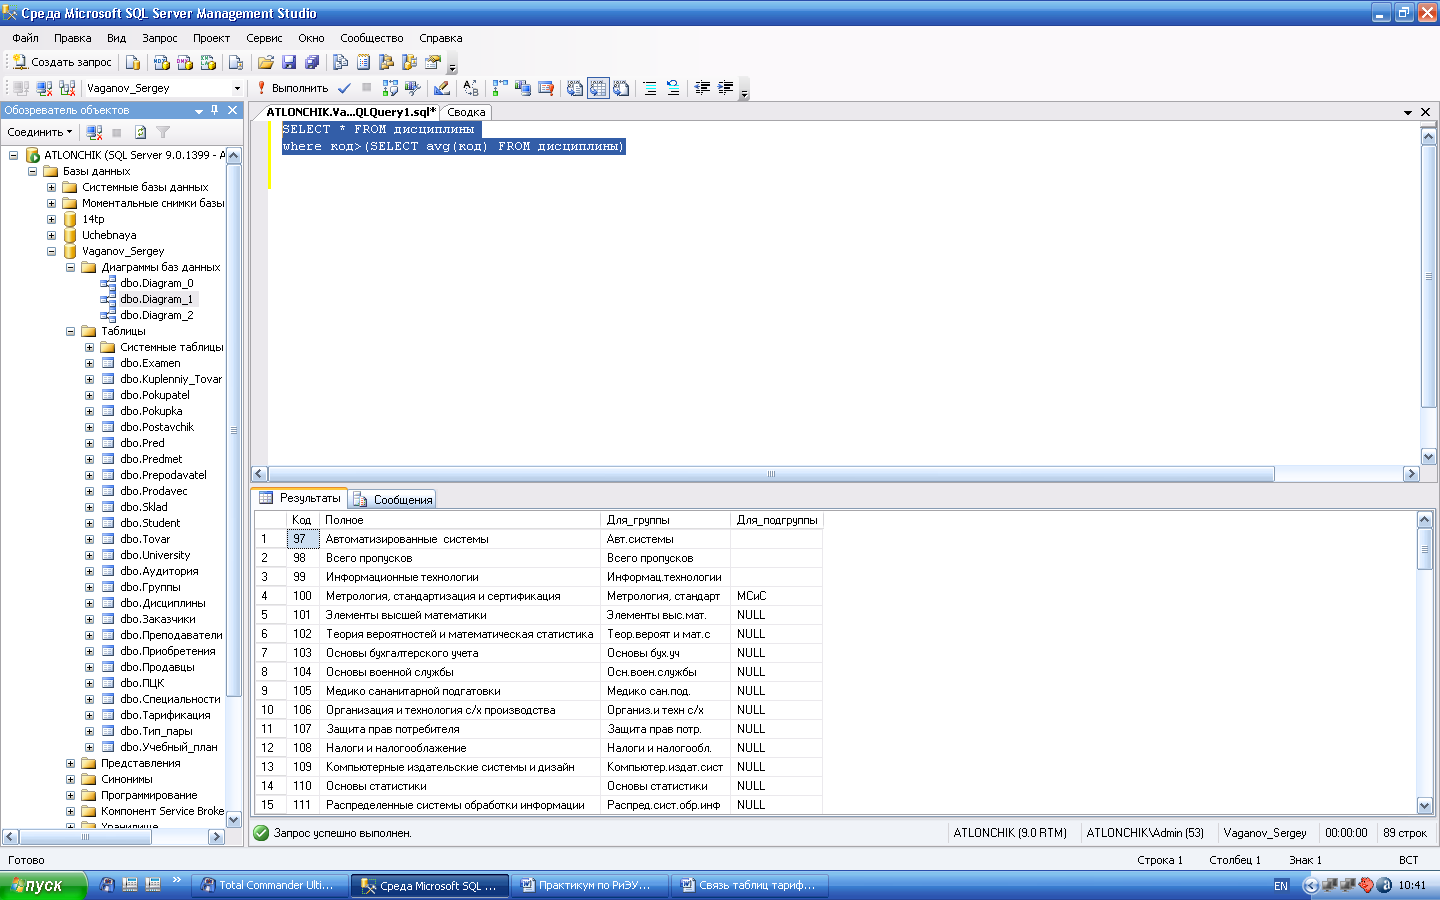The width and height of the screenshot is (1440, 900).
Task: Select the Результаты tab
Action: coord(300,498)
